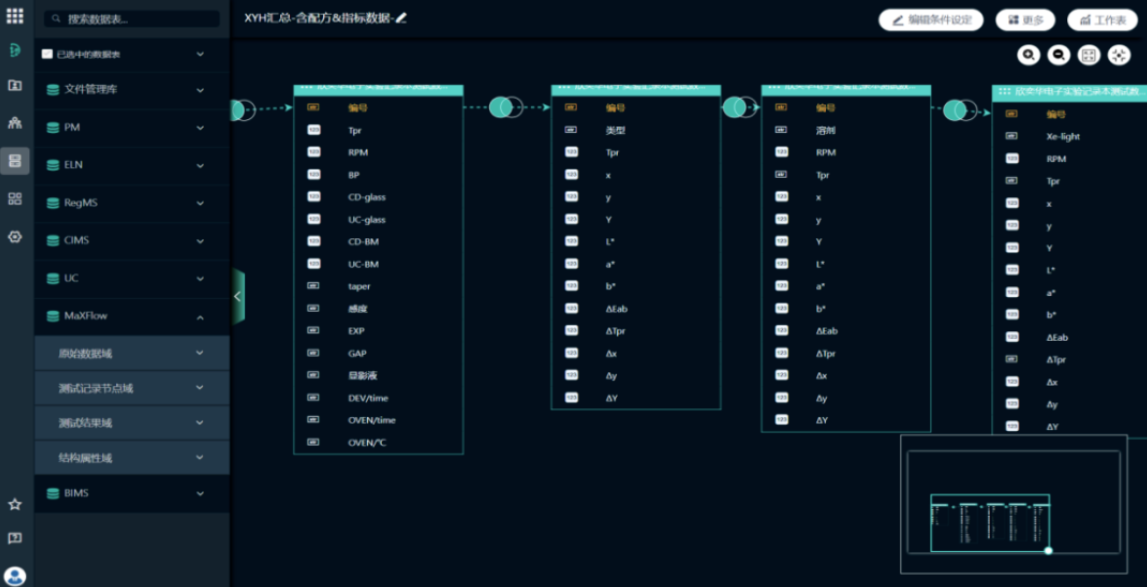Click the zoom in magnifier icon
The width and height of the screenshot is (1147, 587).
tap(1028, 56)
